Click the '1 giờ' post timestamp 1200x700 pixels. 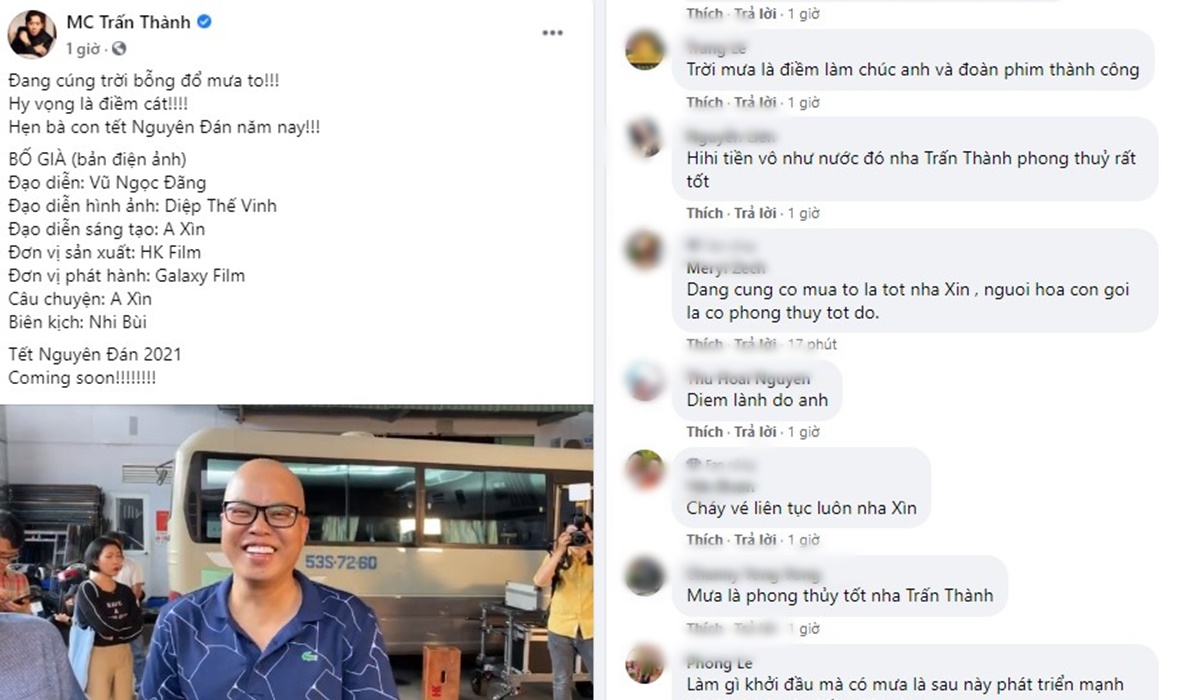pyautogui.click(x=83, y=48)
